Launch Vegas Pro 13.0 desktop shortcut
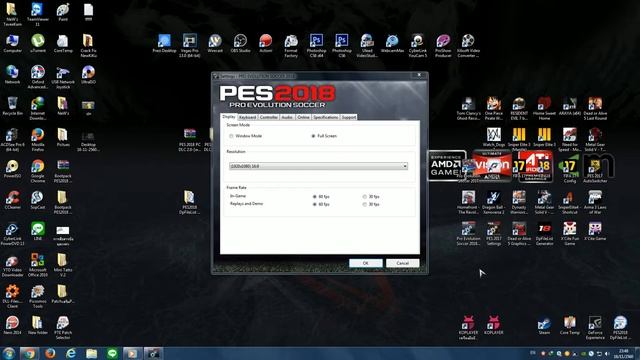This screenshot has height=360, width=640. click(x=189, y=45)
